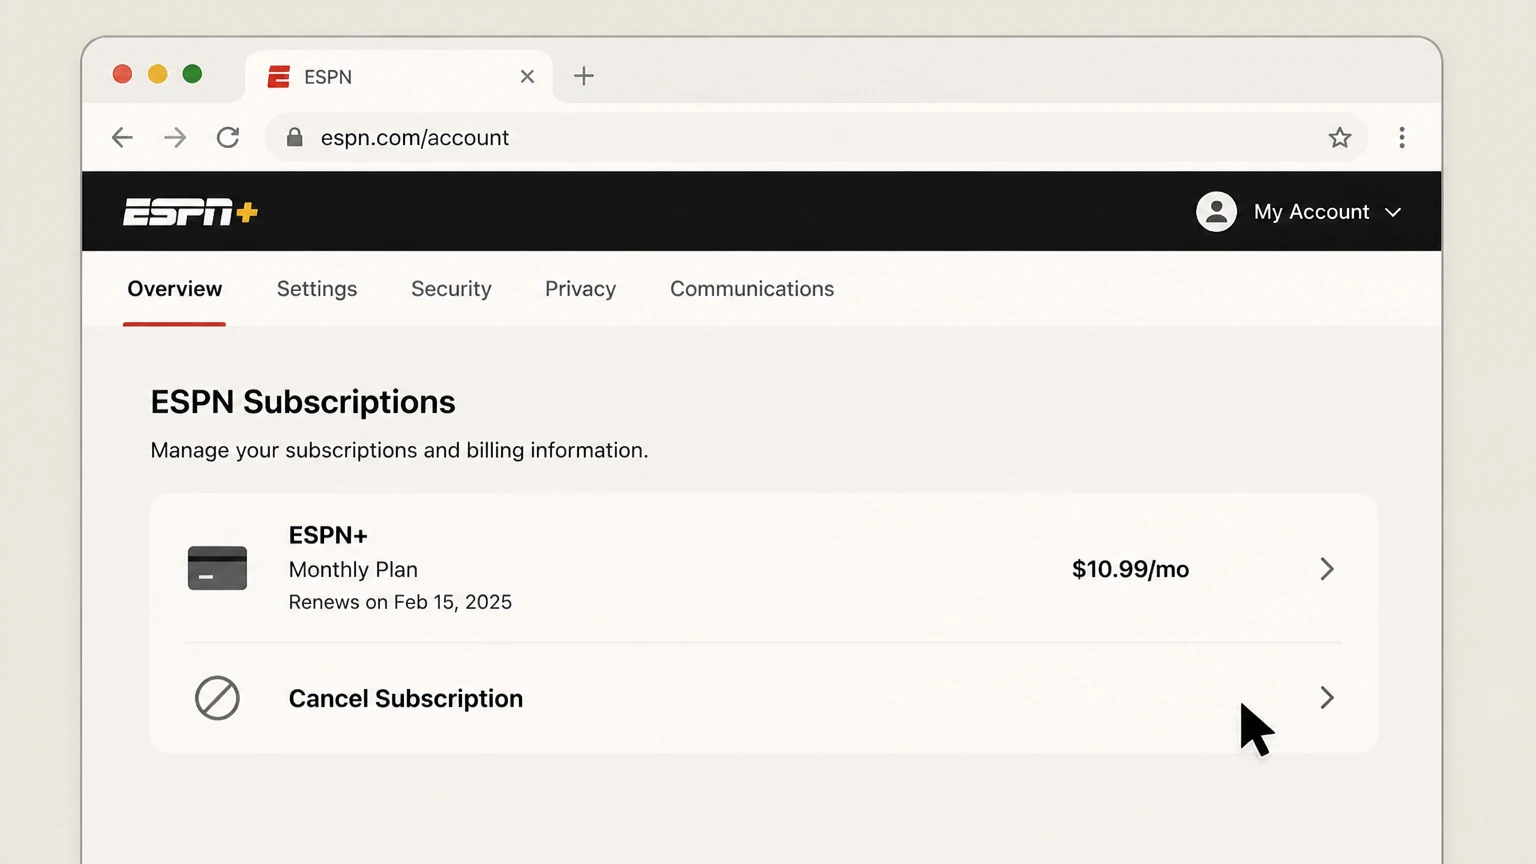This screenshot has height=864, width=1536.
Task: Select the Privacy tab
Action: (x=580, y=289)
